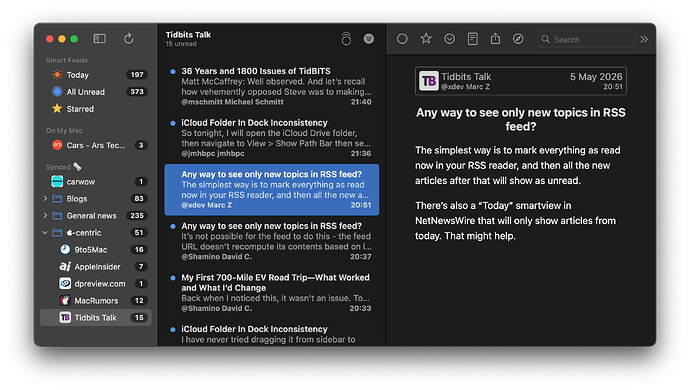This screenshot has width=690, height=390.
Task: Open the Share menu icon
Action: tap(495, 39)
